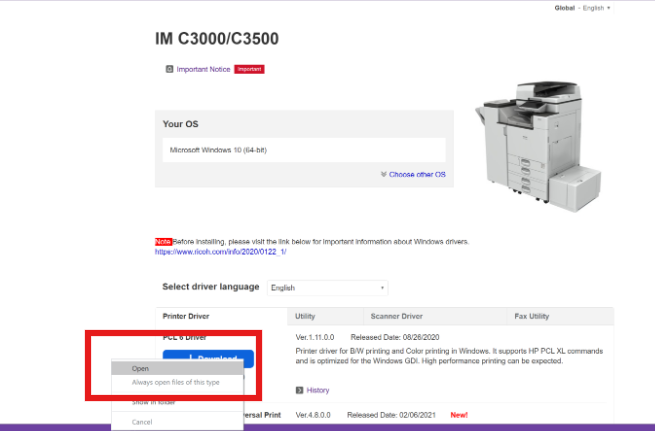Open the History link
Image resolution: width=655 pixels, height=431 pixels.
[318, 390]
